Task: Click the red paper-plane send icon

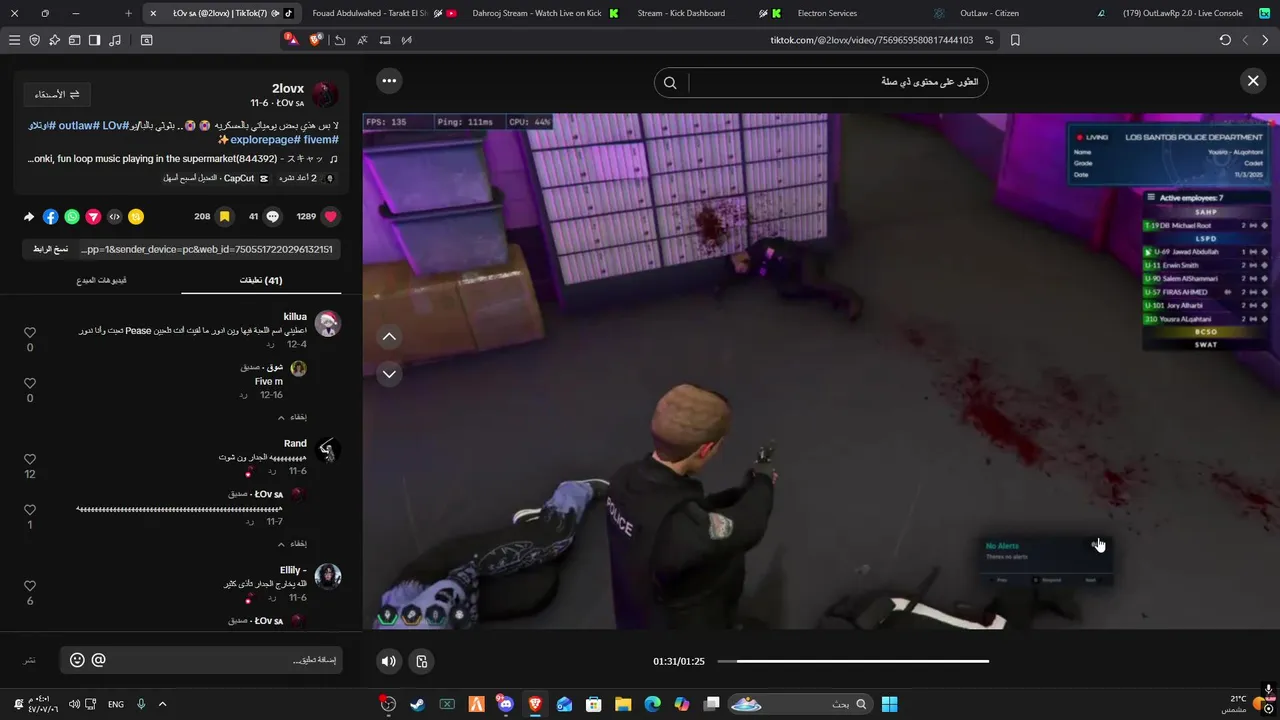Action: click(x=93, y=217)
